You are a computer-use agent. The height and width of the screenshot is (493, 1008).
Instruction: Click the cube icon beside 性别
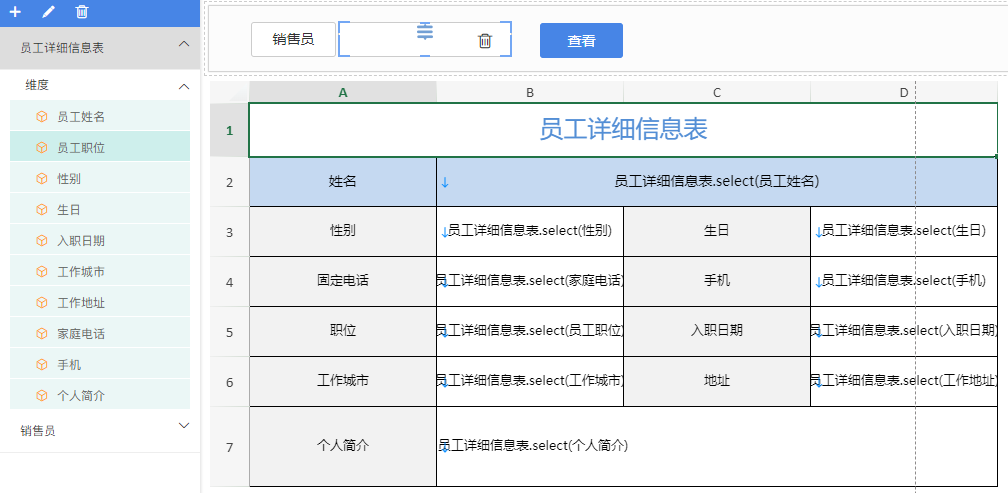click(x=42, y=179)
